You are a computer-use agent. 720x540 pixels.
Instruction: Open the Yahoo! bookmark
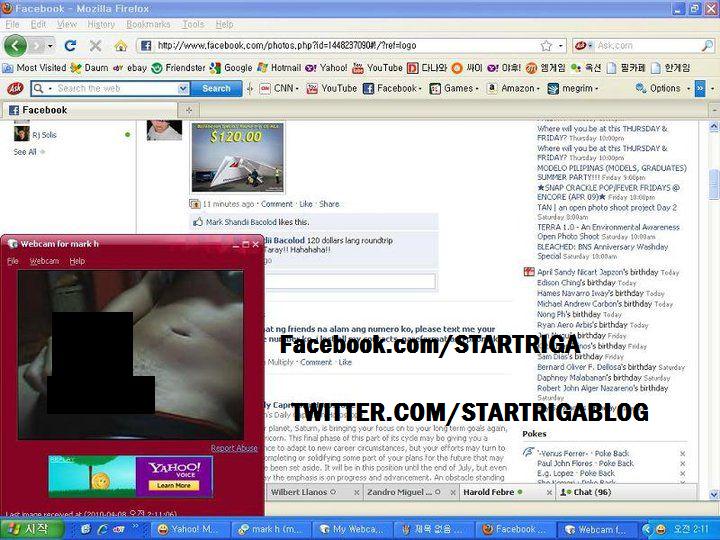(x=326, y=68)
